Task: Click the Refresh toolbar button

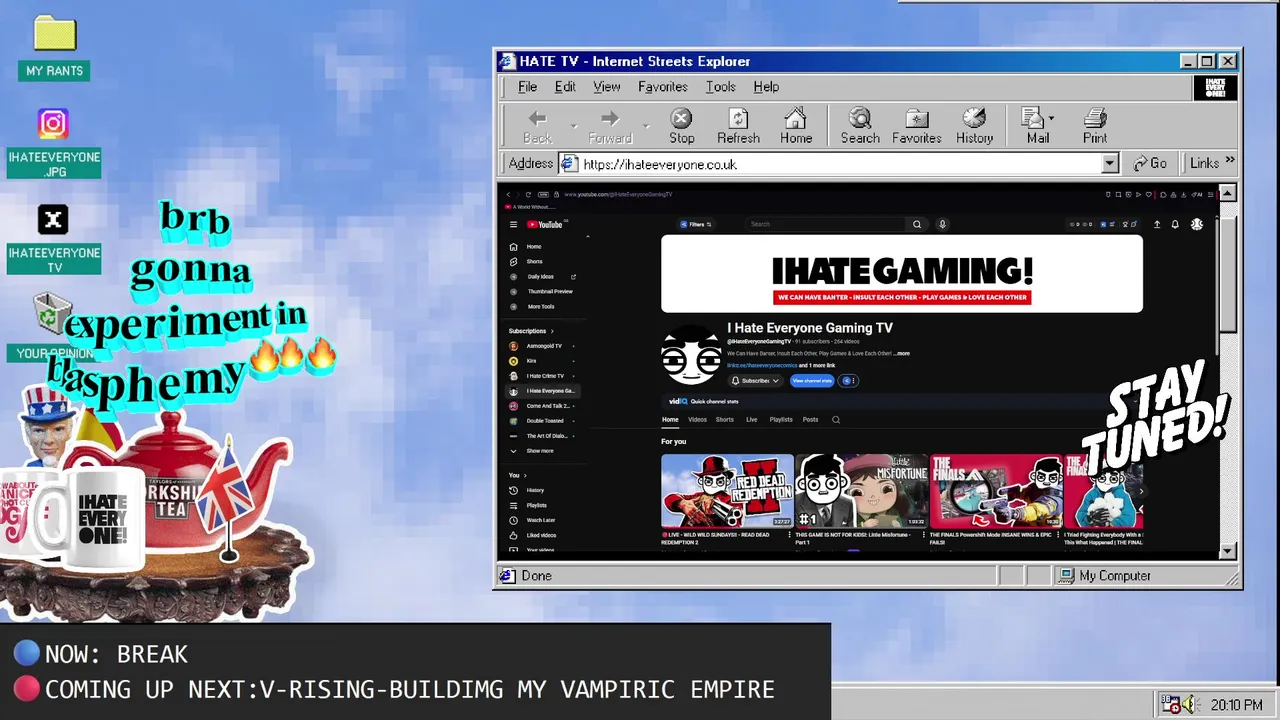Action: pos(738,126)
